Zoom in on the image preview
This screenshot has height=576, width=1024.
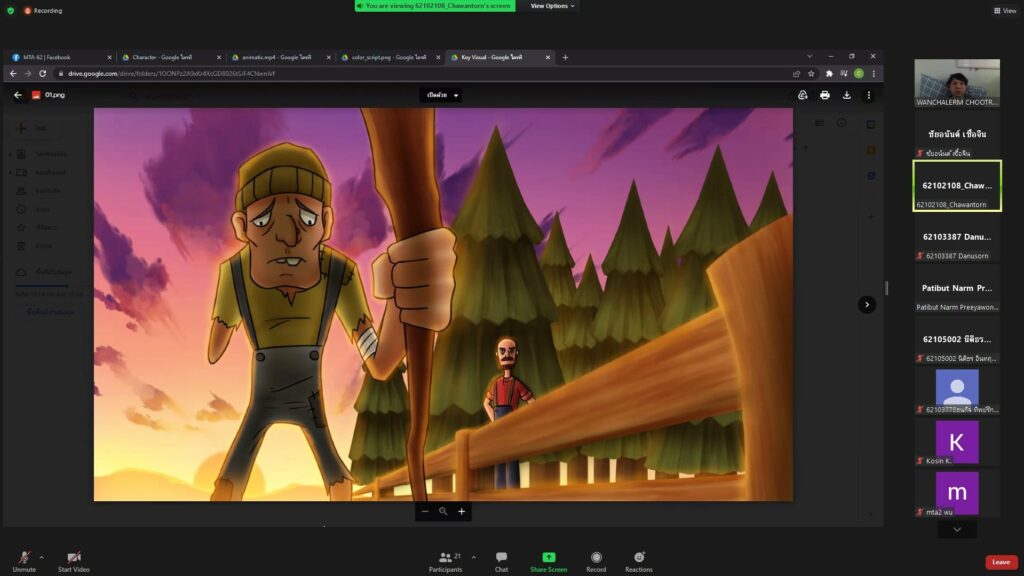coord(461,511)
